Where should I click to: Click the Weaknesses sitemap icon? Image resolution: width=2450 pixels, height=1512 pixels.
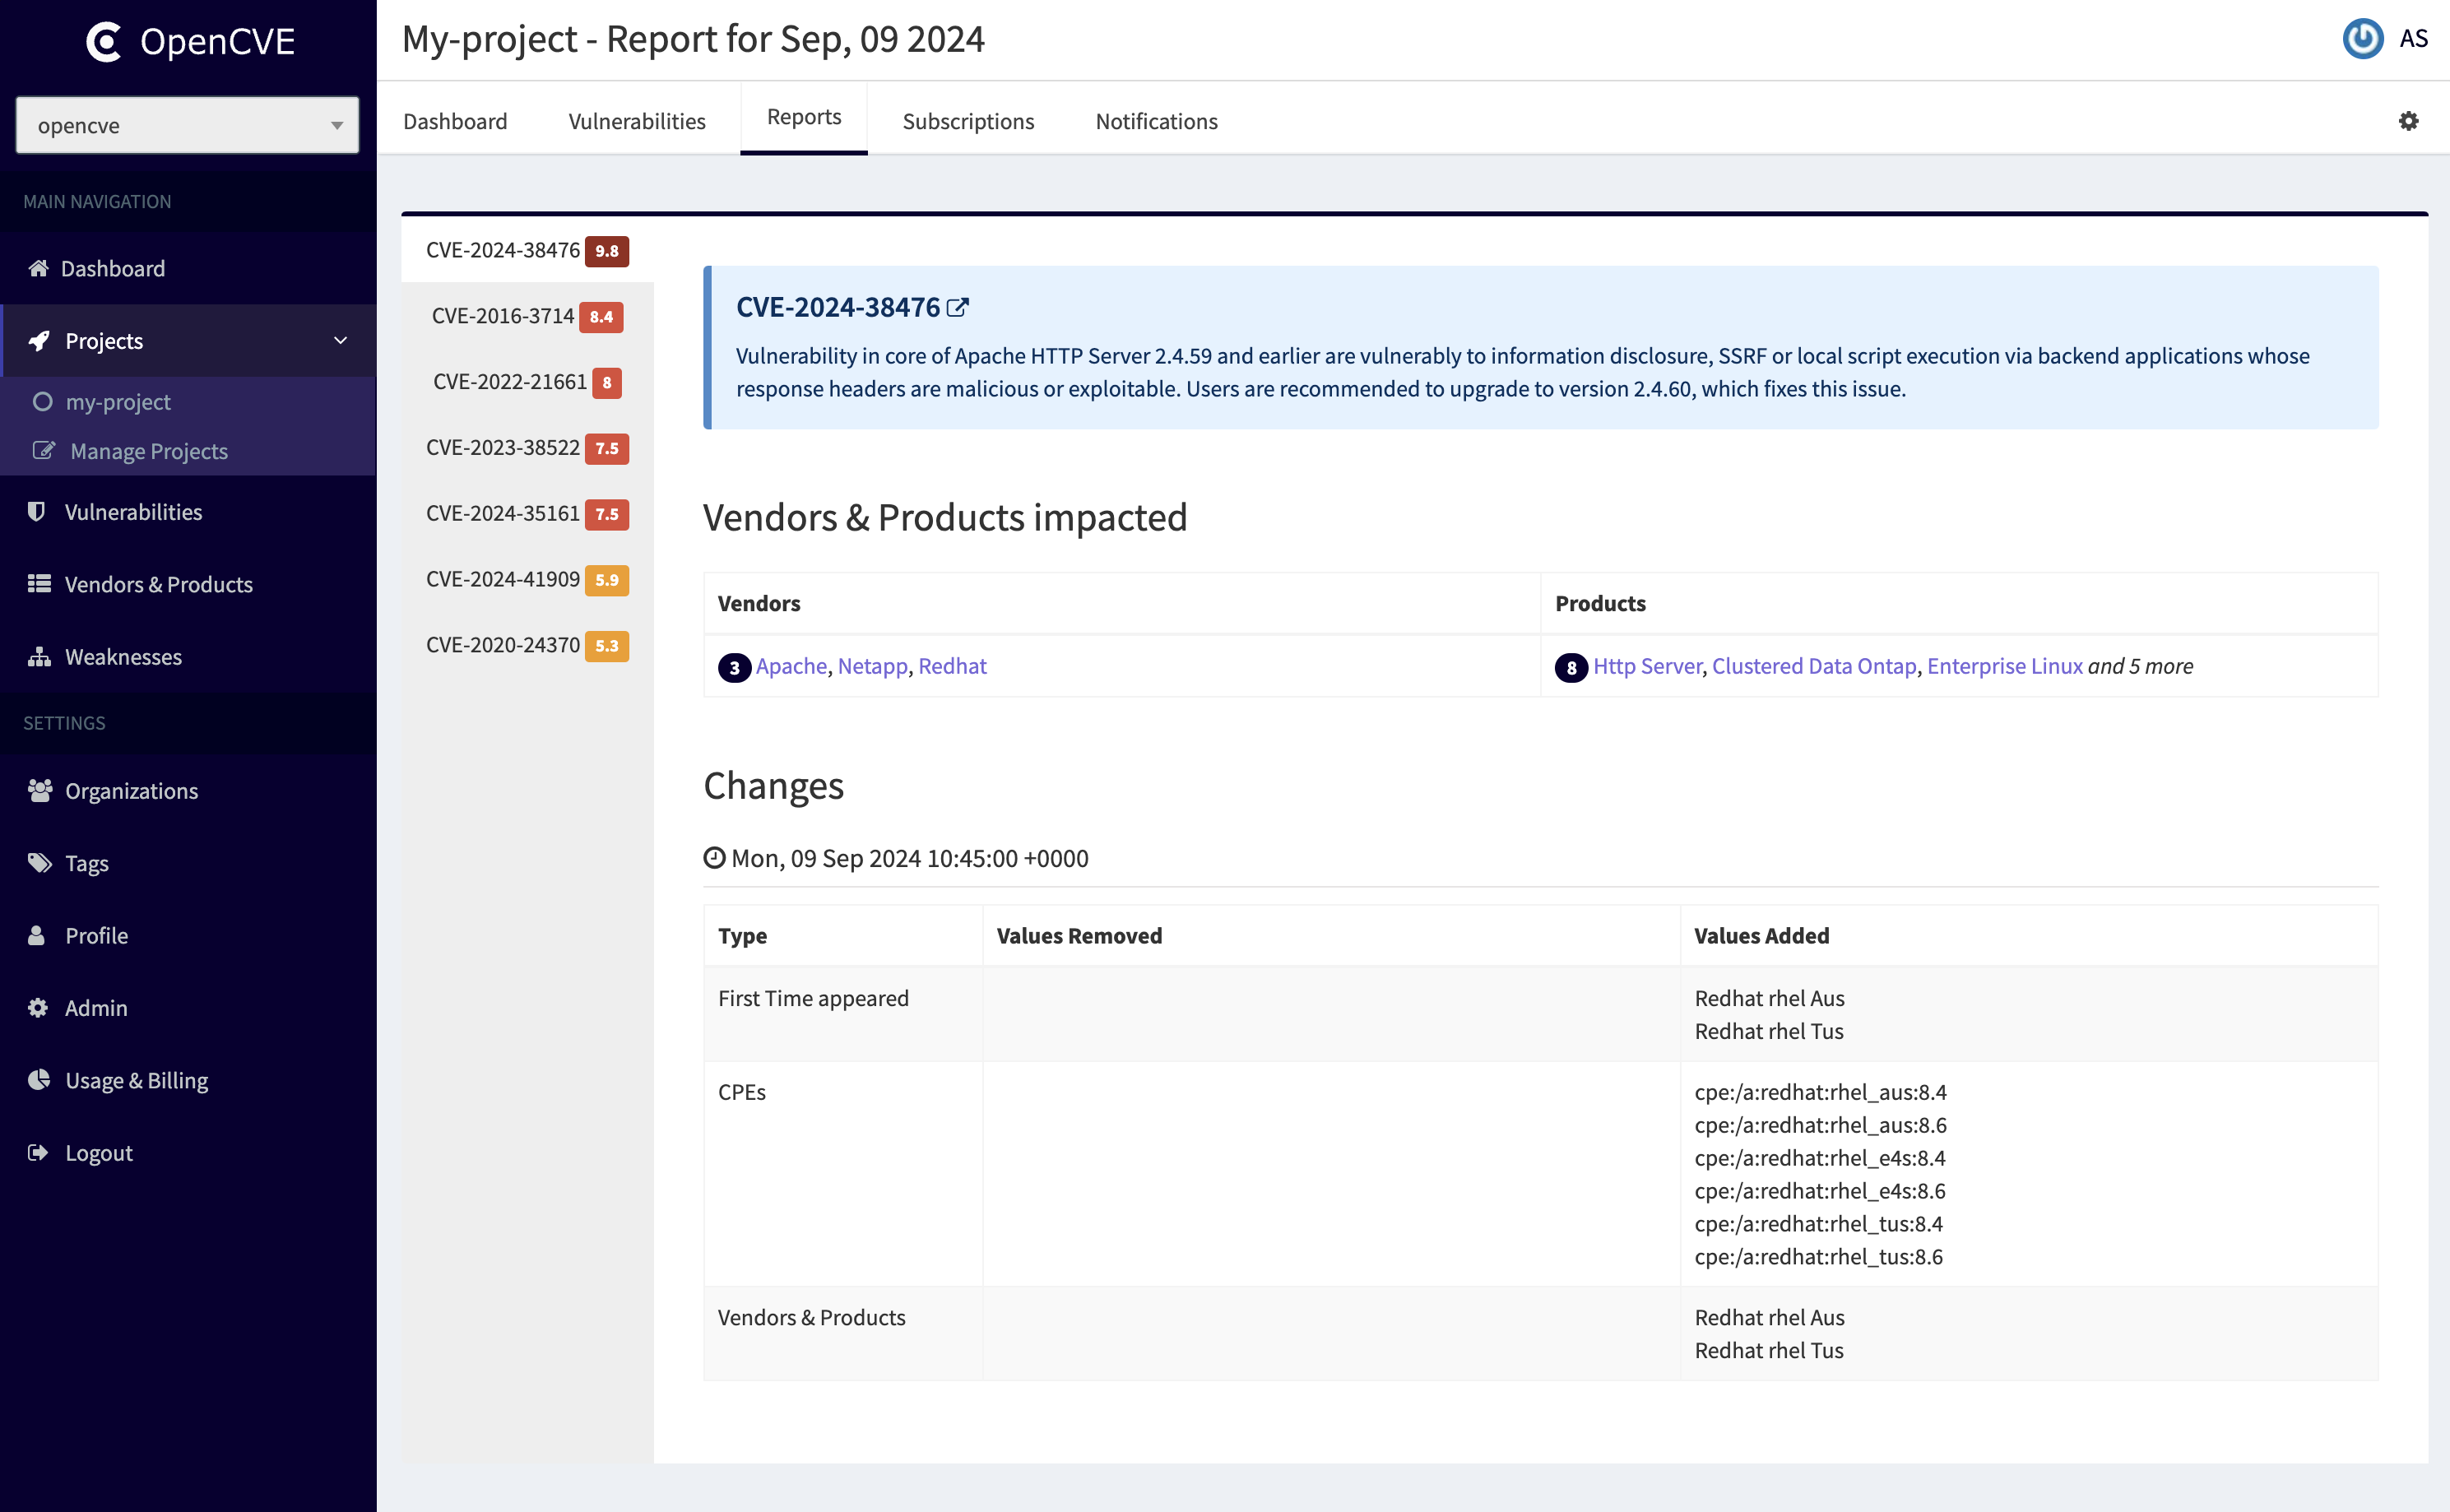[39, 657]
